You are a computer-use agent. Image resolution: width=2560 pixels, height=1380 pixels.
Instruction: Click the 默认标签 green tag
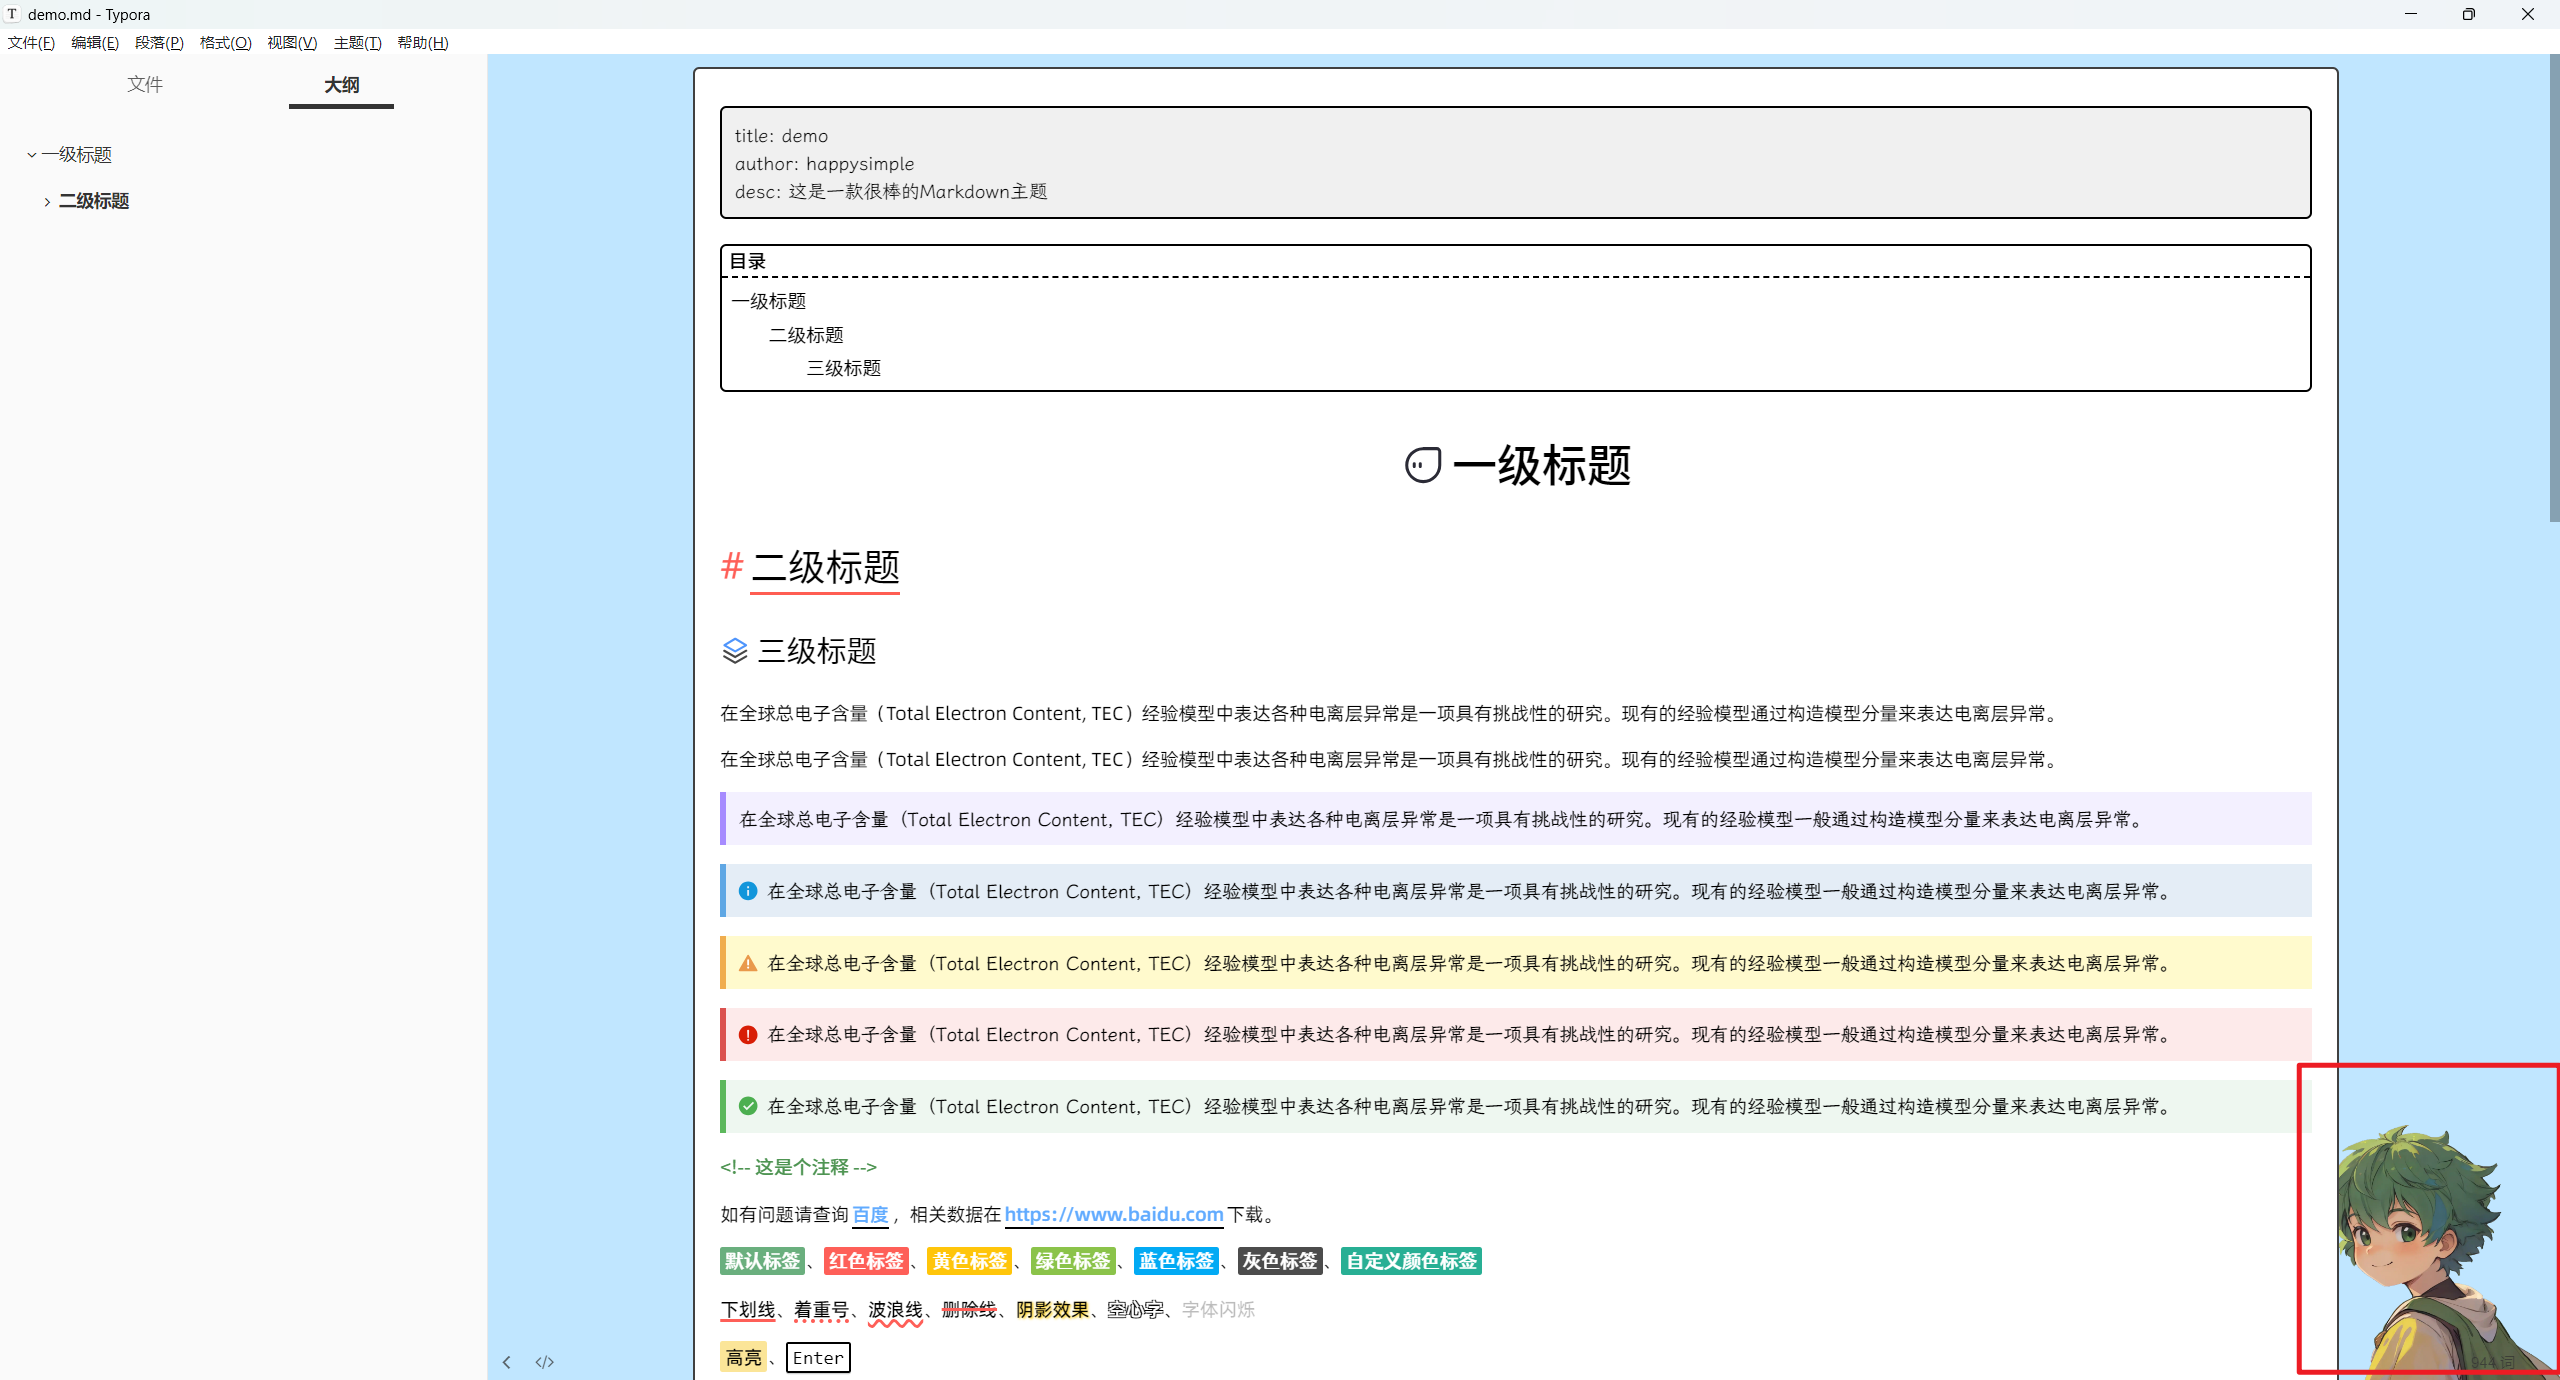tap(762, 1261)
